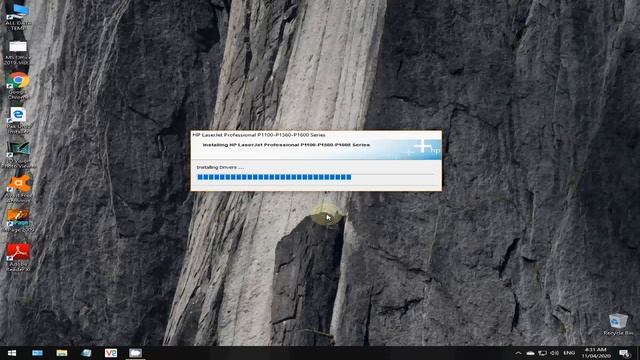
Task: Click the HP LaserJet Professional installer title bar
Action: [x=316, y=135]
